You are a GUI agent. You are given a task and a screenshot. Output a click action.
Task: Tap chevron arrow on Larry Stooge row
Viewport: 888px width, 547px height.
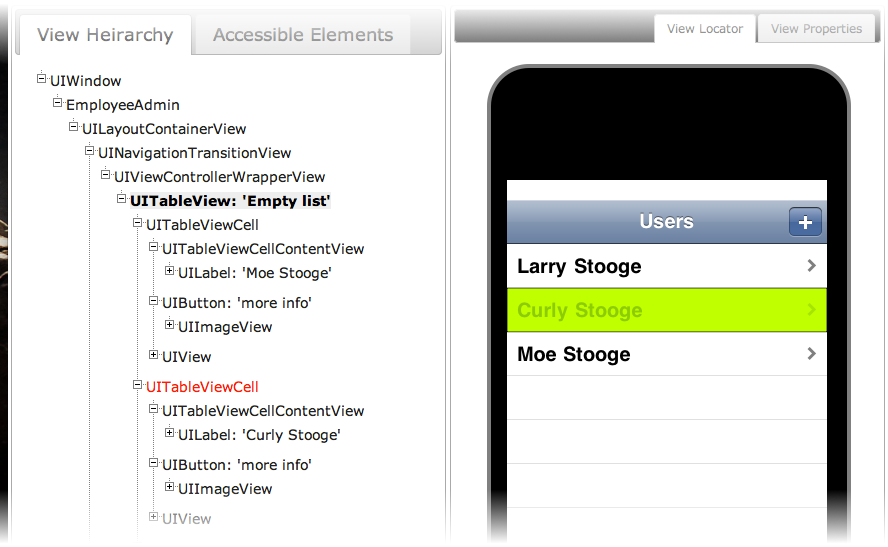click(x=812, y=266)
